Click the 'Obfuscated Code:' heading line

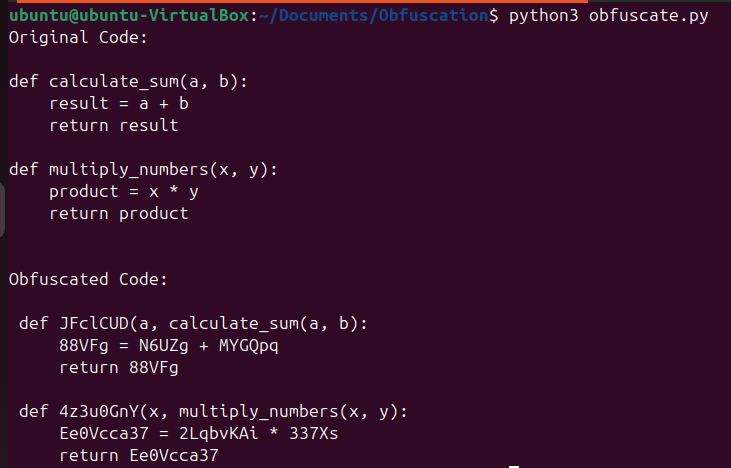click(88, 279)
